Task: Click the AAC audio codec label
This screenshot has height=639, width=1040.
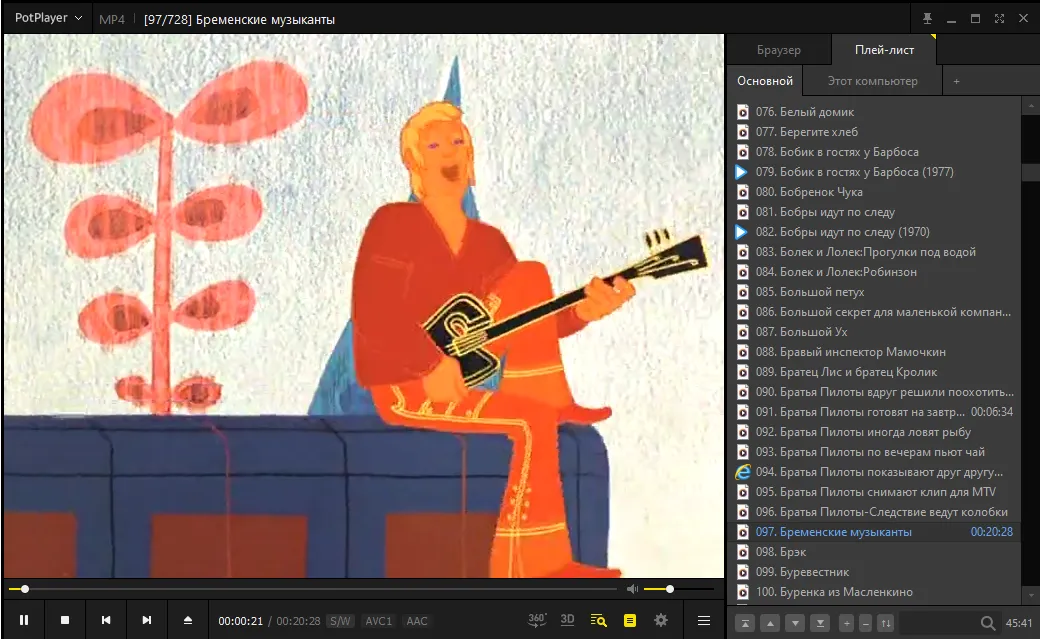Action: pos(417,621)
